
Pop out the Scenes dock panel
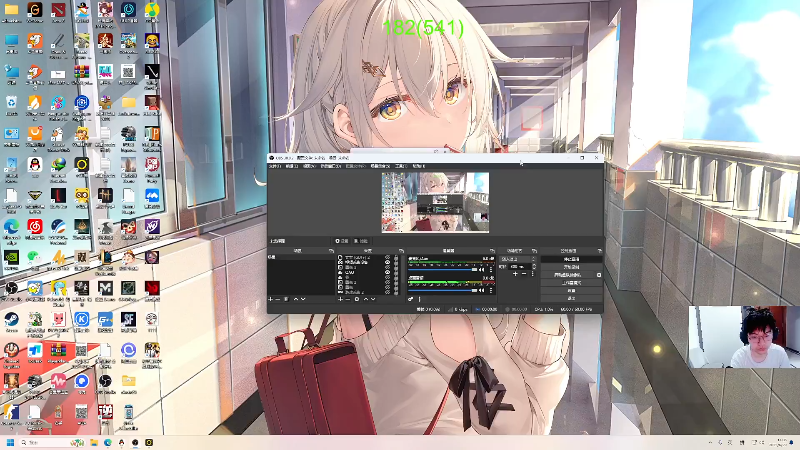pos(331,251)
